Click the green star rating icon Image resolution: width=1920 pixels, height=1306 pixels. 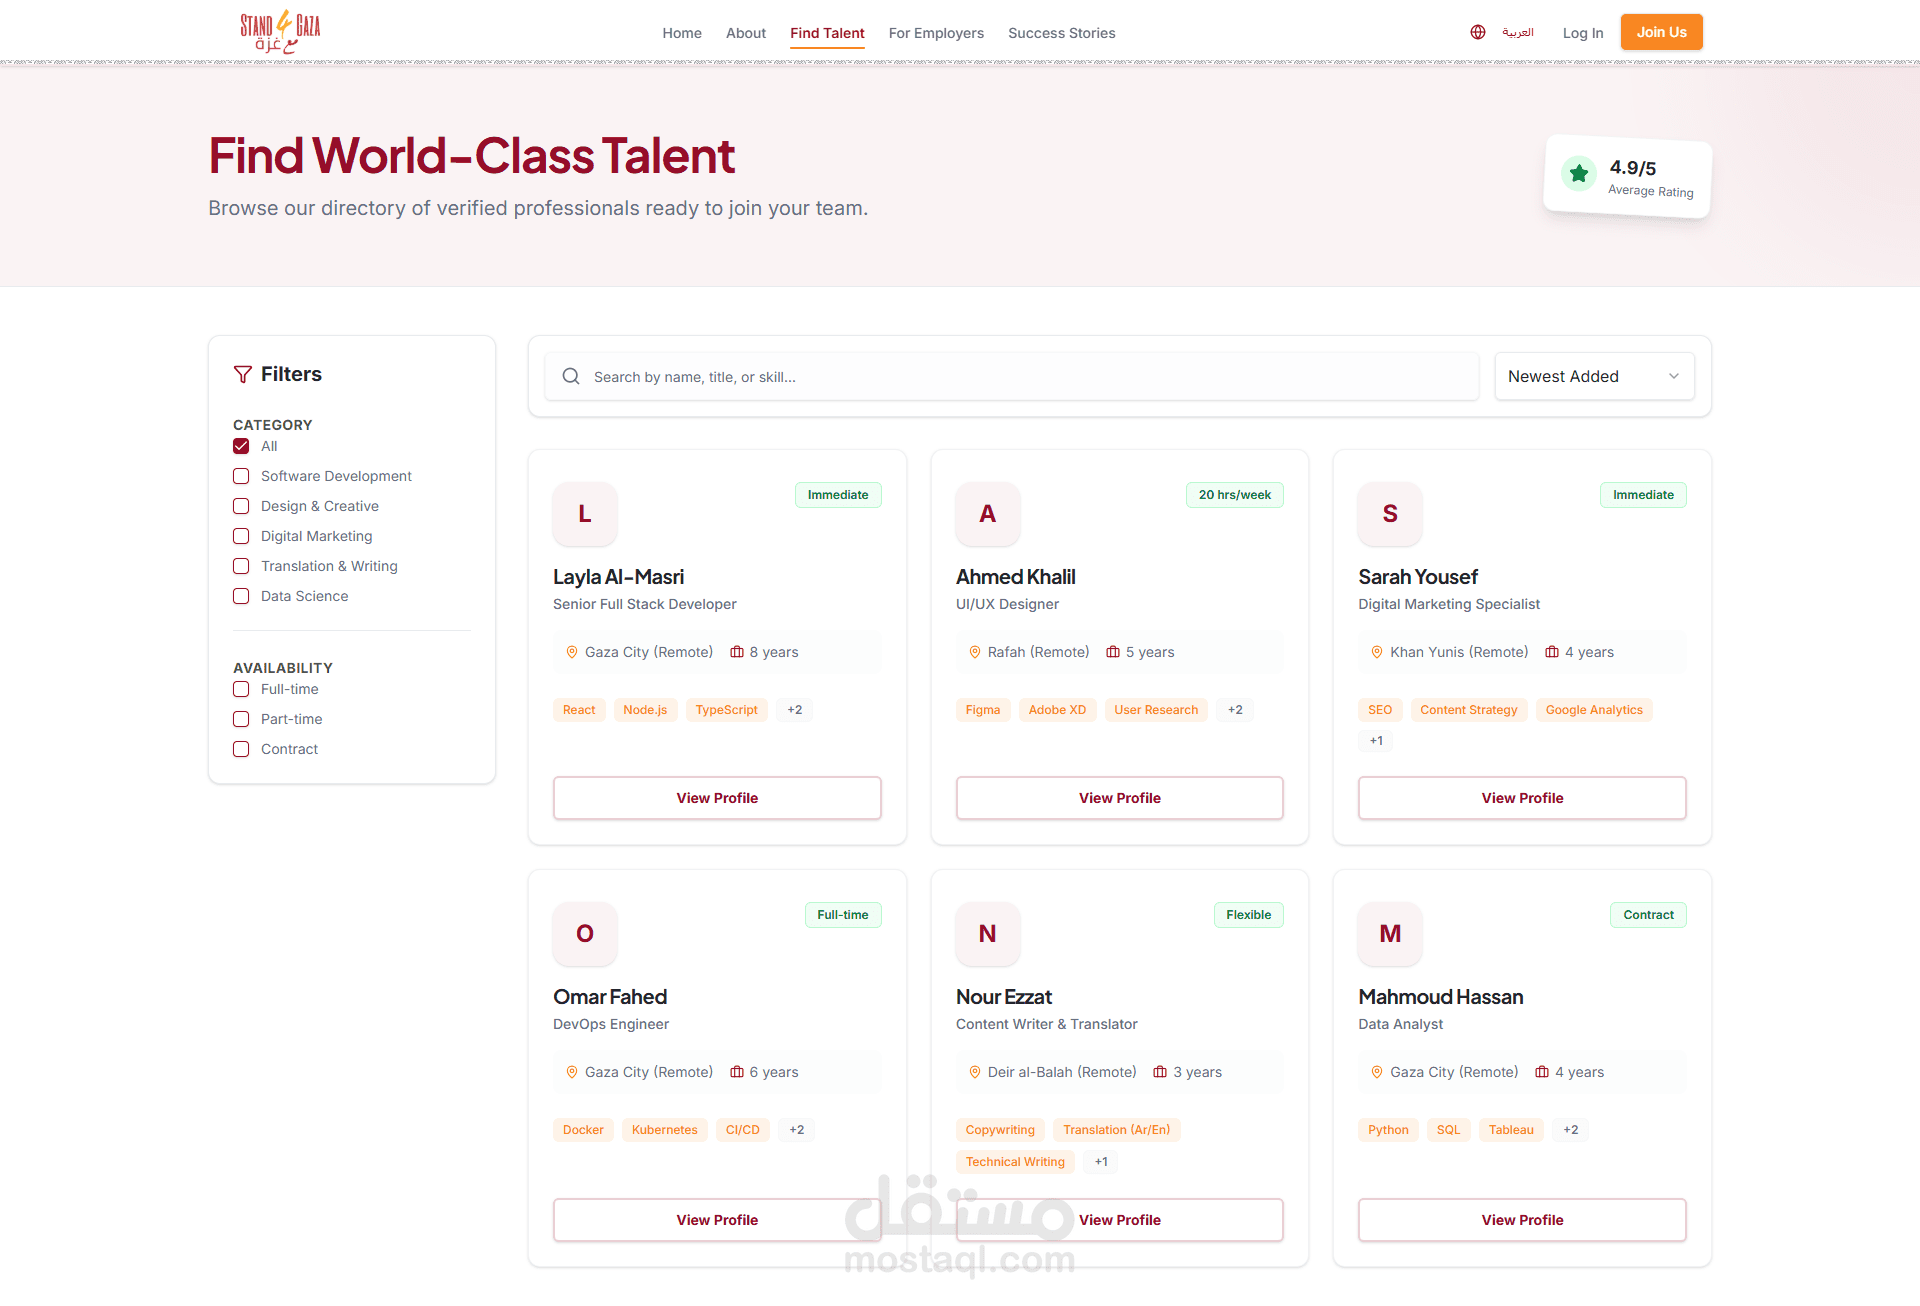click(x=1579, y=174)
